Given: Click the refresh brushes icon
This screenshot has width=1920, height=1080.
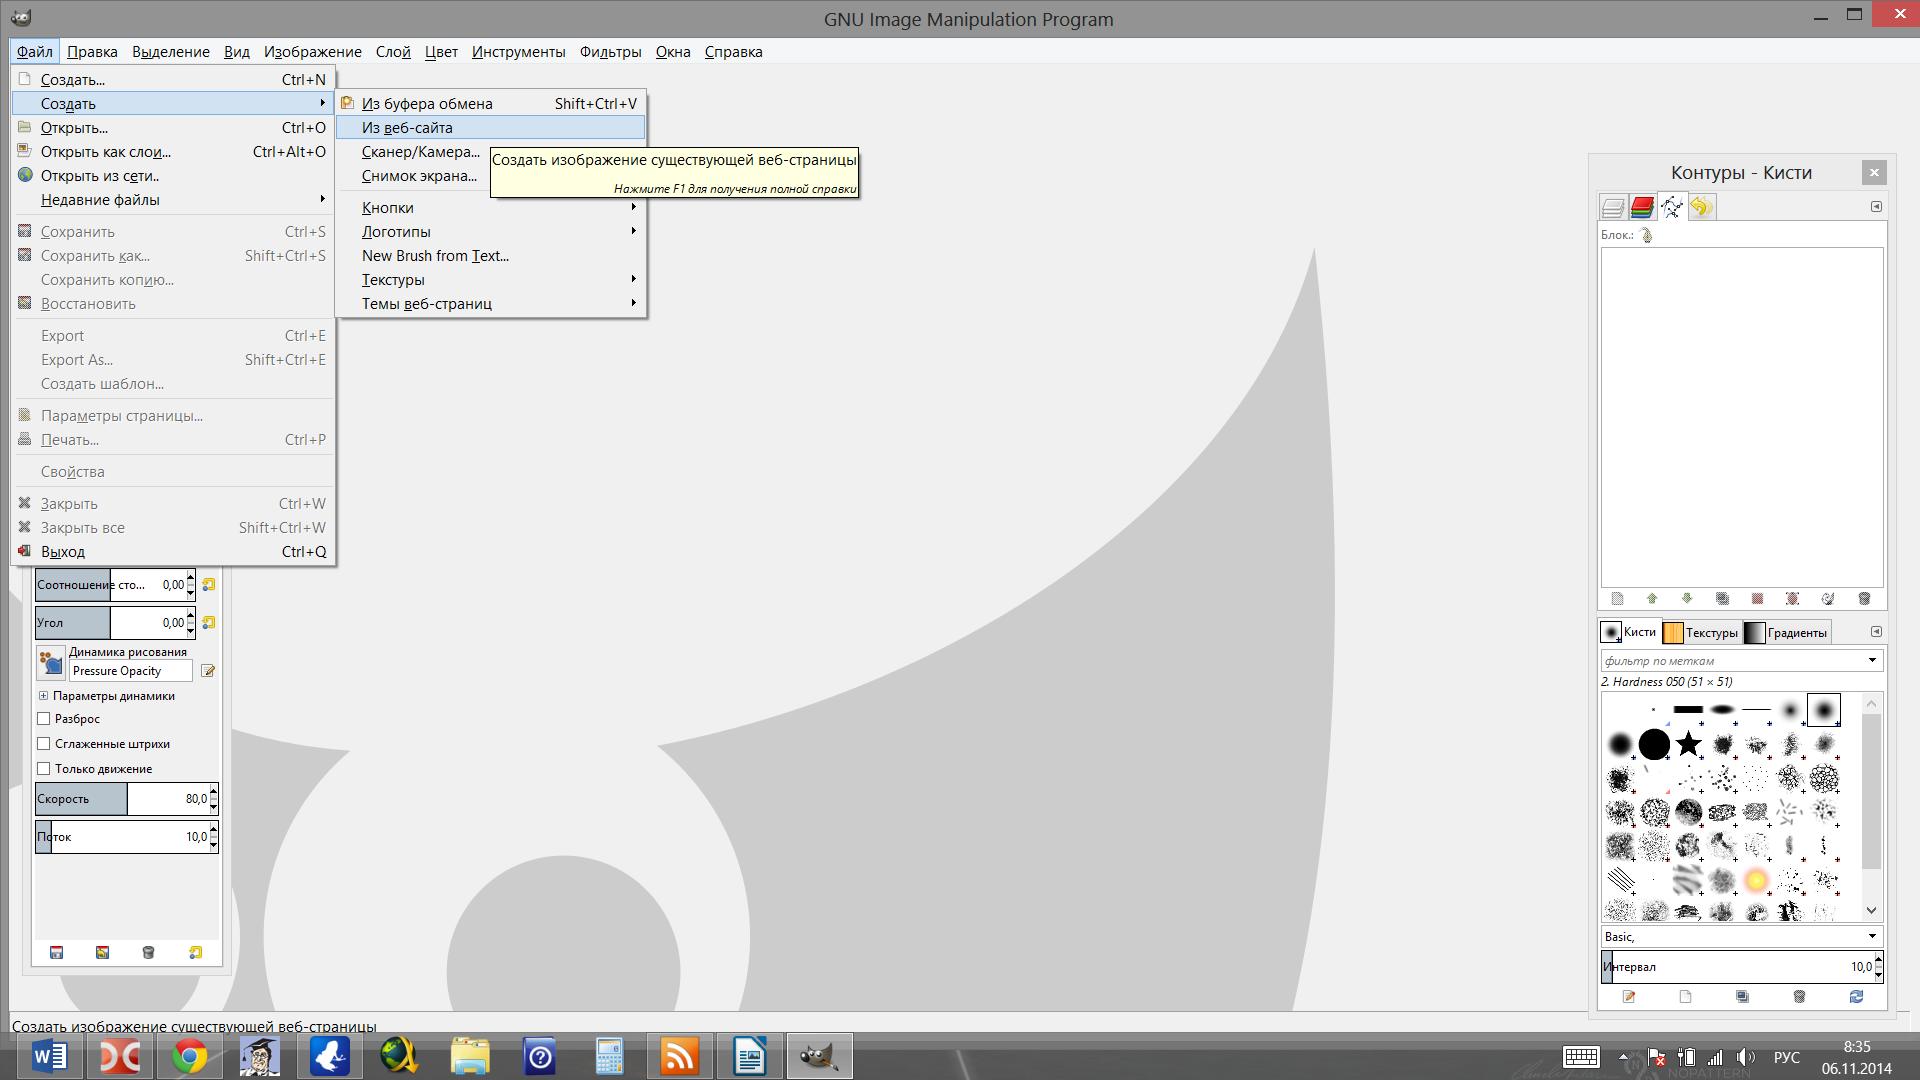Looking at the screenshot, I should click(x=1856, y=997).
